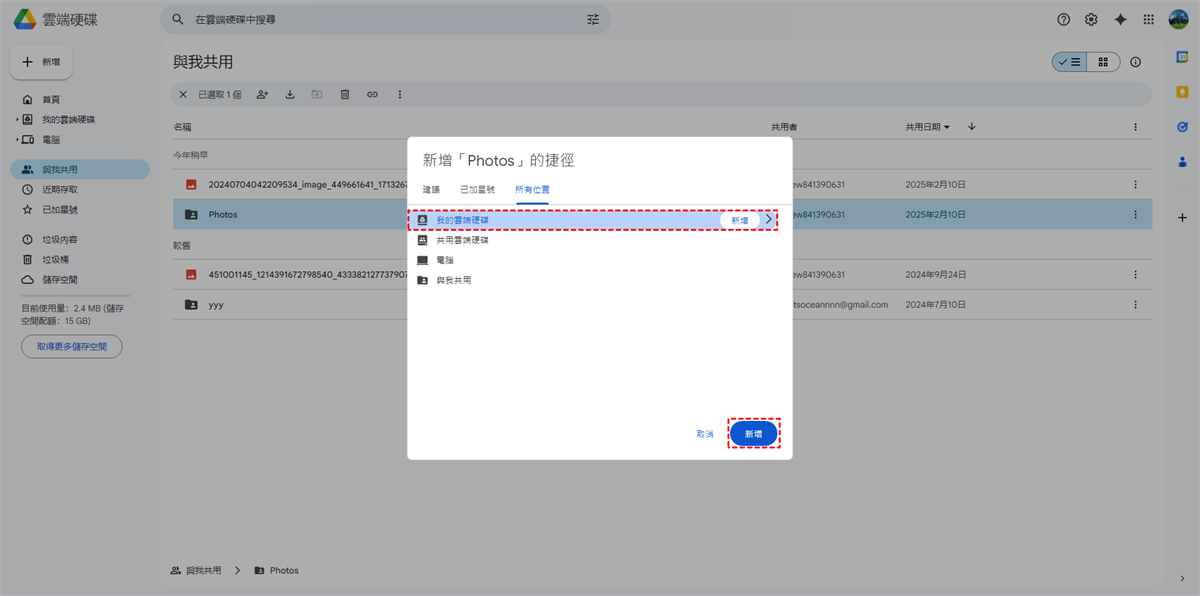Open the account profile avatar
Image resolution: width=1200 pixels, height=596 pixels.
tap(1178, 19)
